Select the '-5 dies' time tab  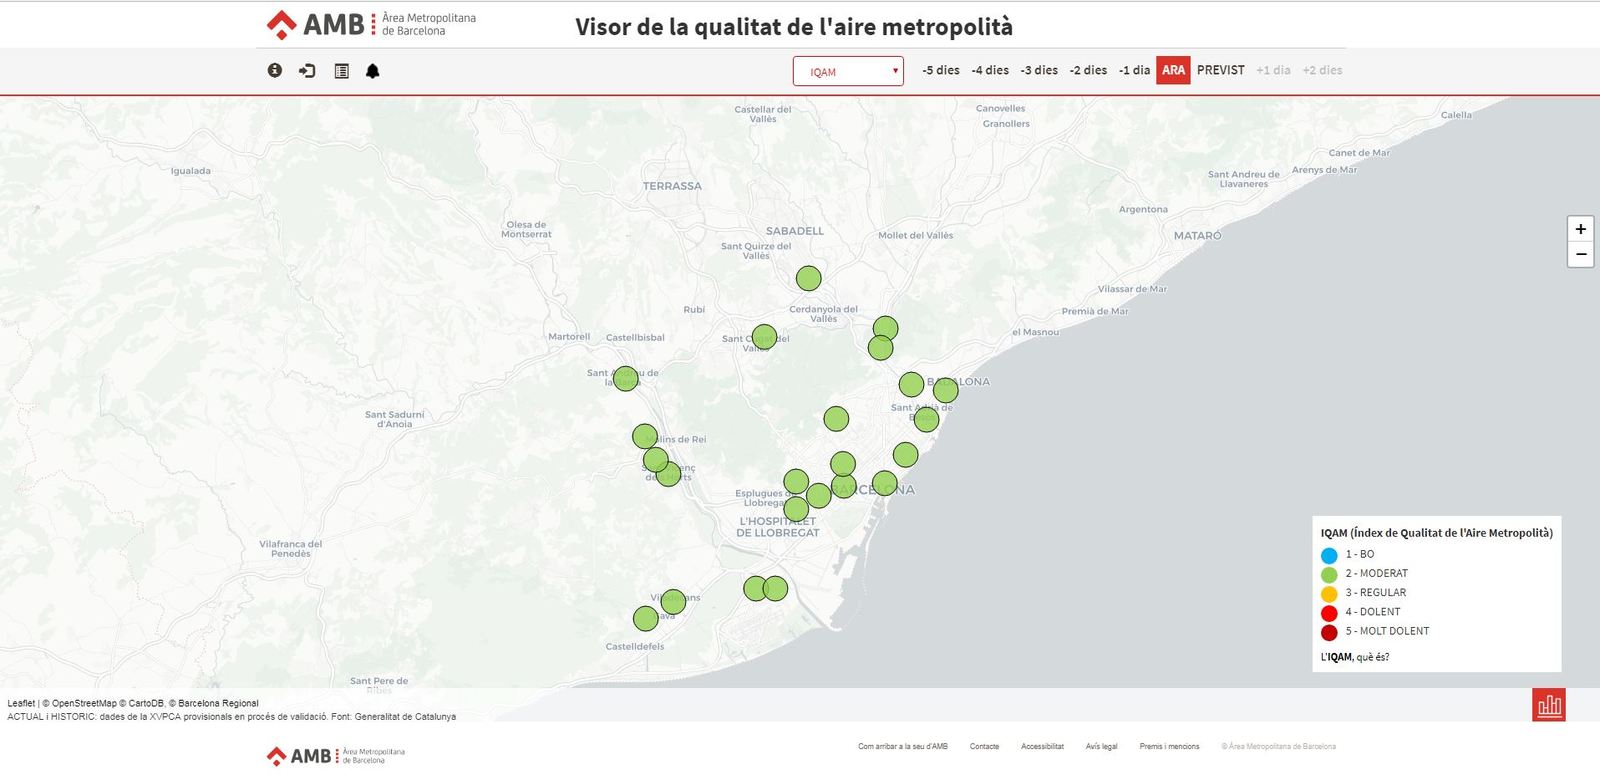click(940, 70)
